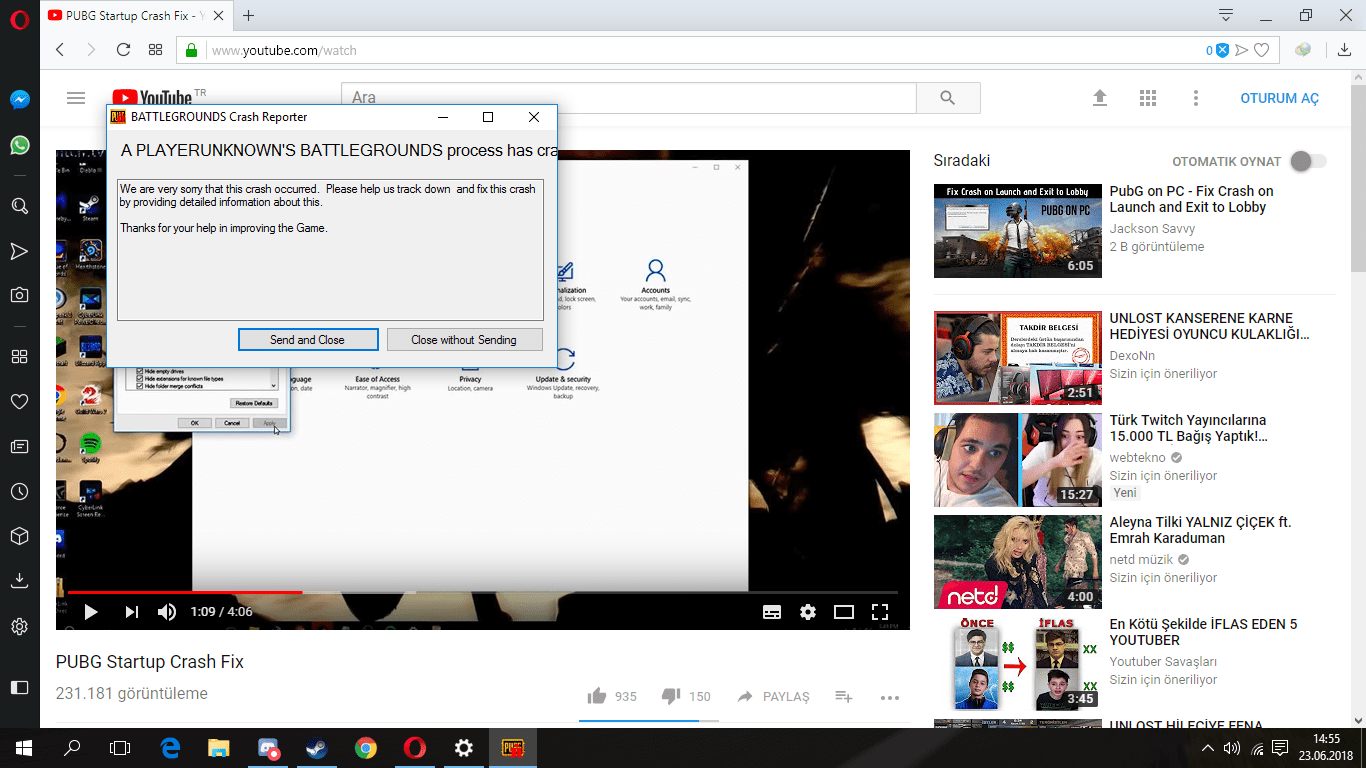The image size is (1366, 768).
Task: Open more actions menu below the video
Action: pos(890,696)
